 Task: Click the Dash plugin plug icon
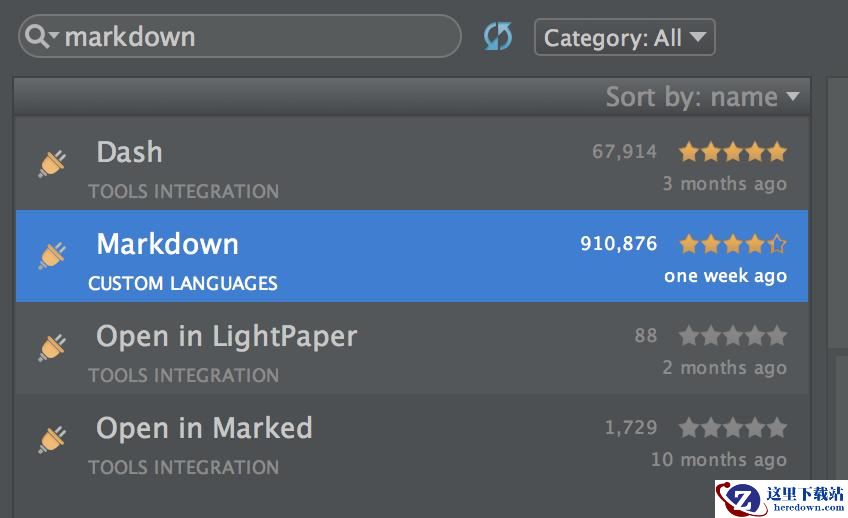click(x=52, y=164)
